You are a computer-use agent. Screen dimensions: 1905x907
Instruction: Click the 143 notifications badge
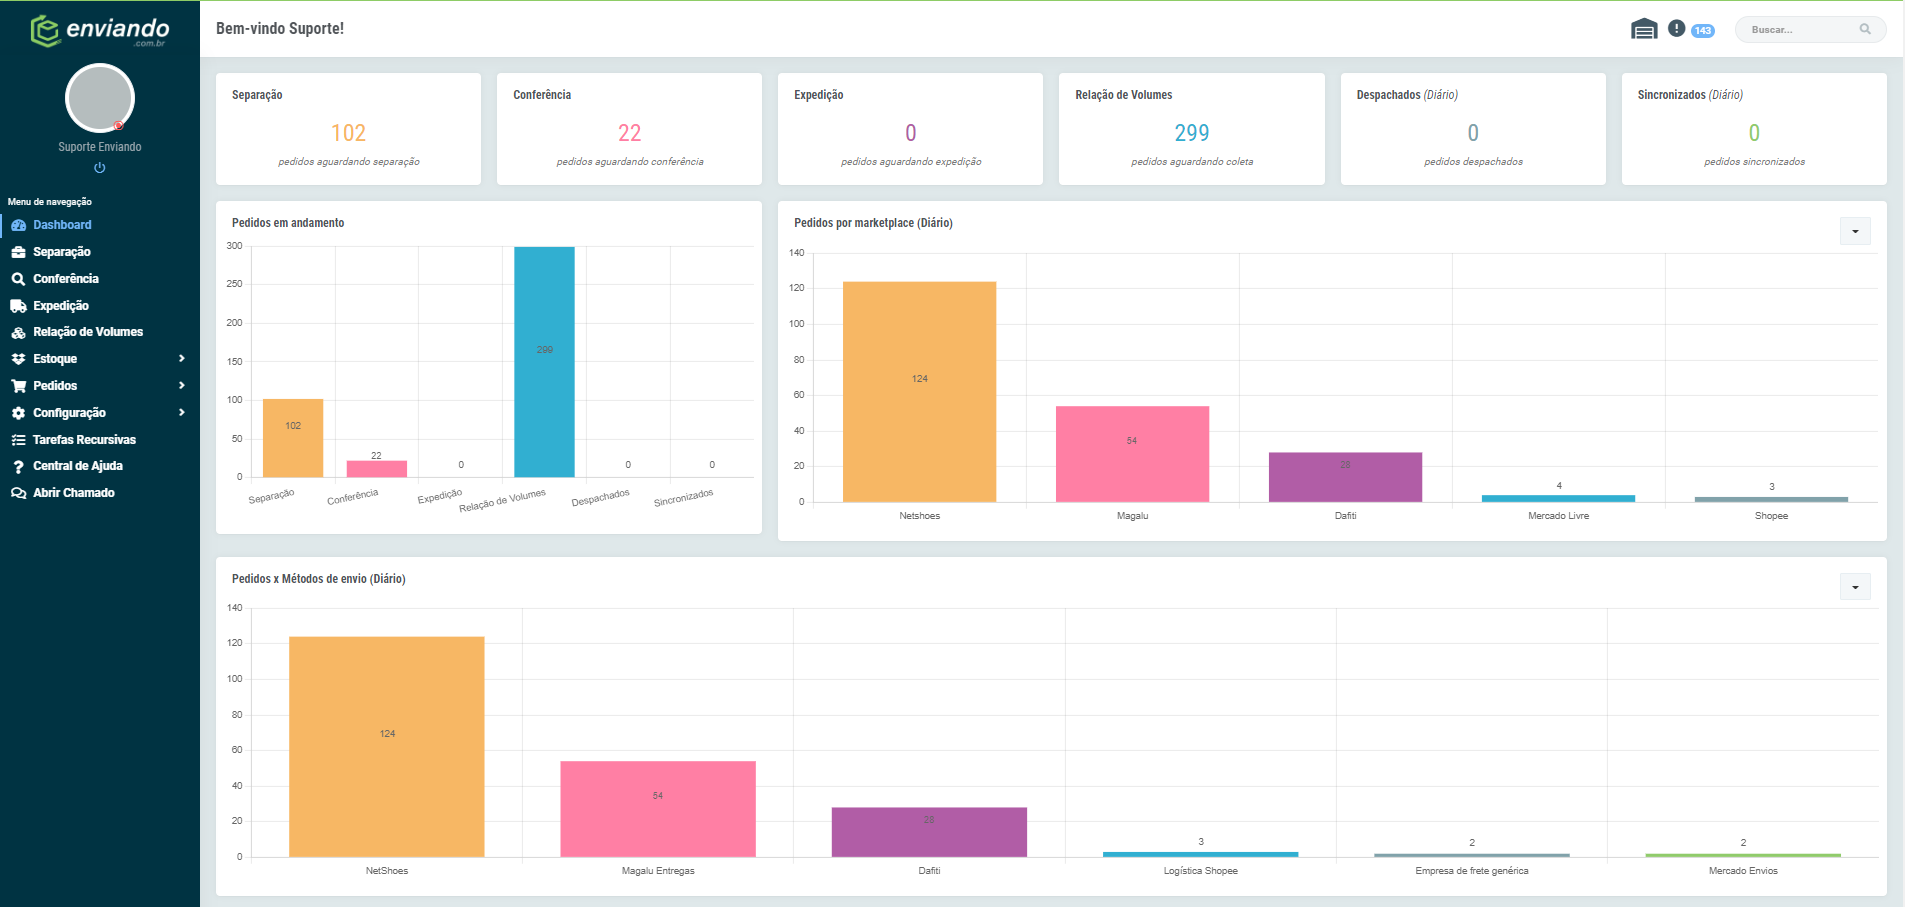click(x=1703, y=31)
